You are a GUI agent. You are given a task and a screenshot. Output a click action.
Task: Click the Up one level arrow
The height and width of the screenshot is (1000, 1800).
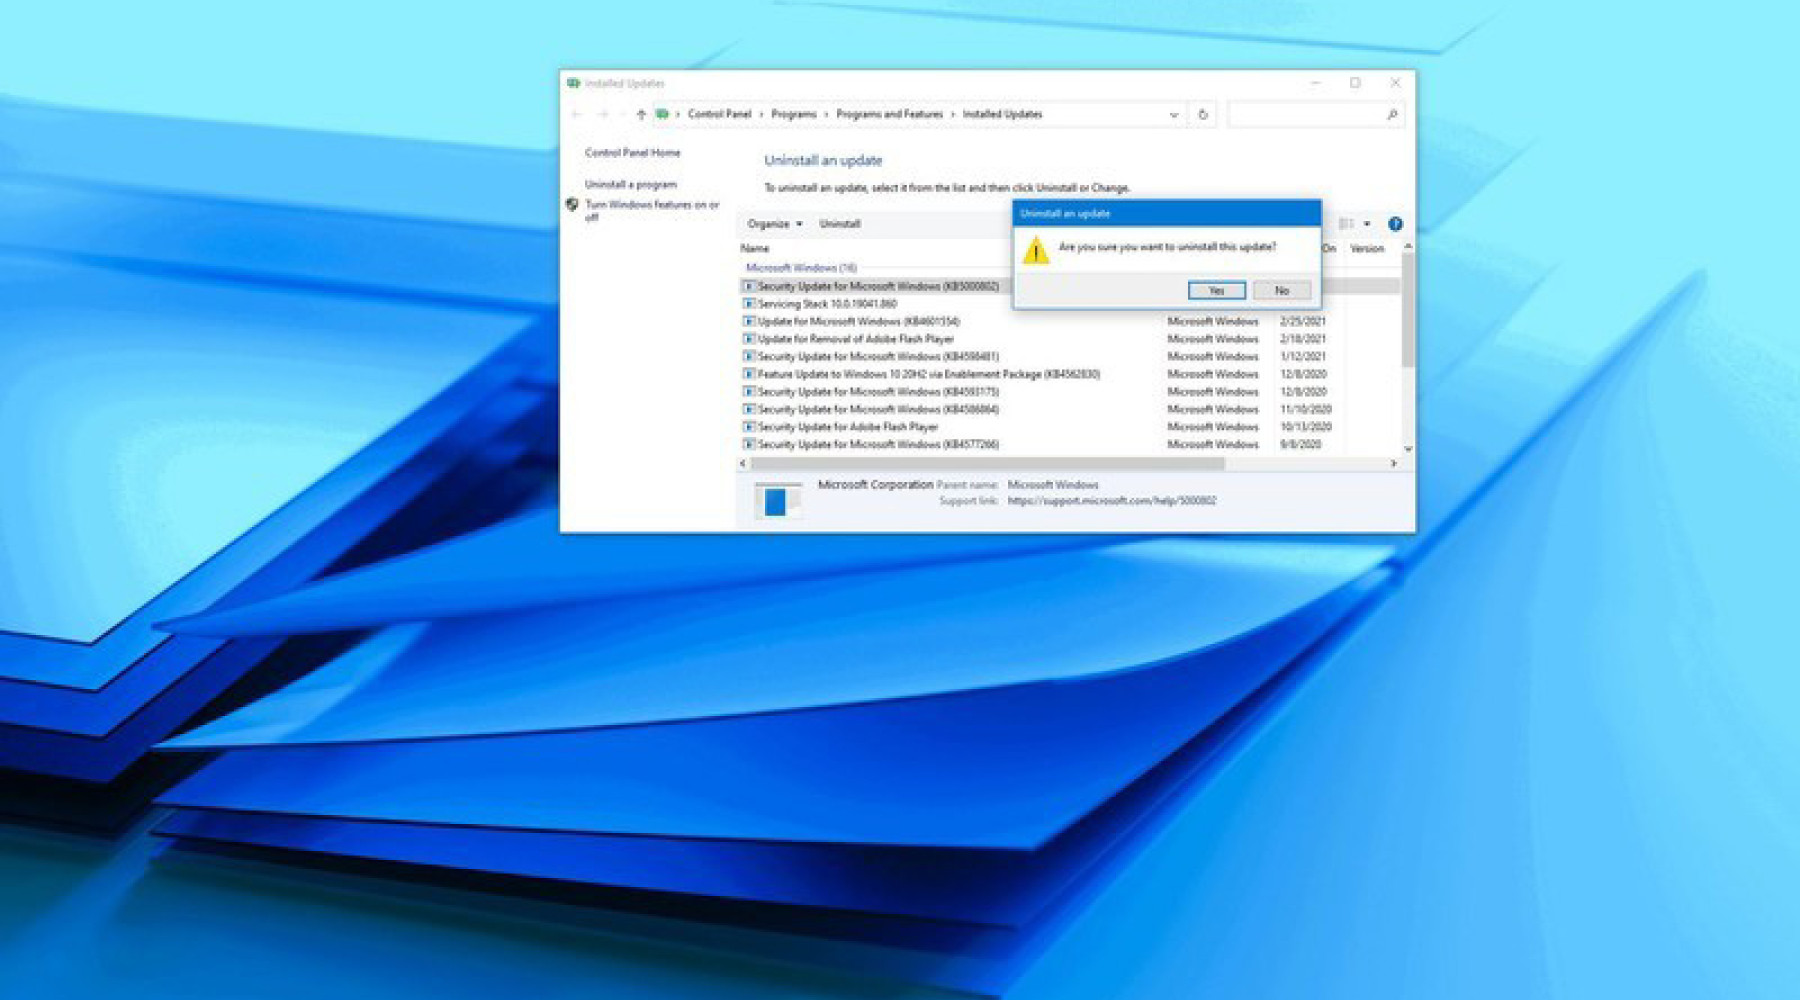(640, 113)
